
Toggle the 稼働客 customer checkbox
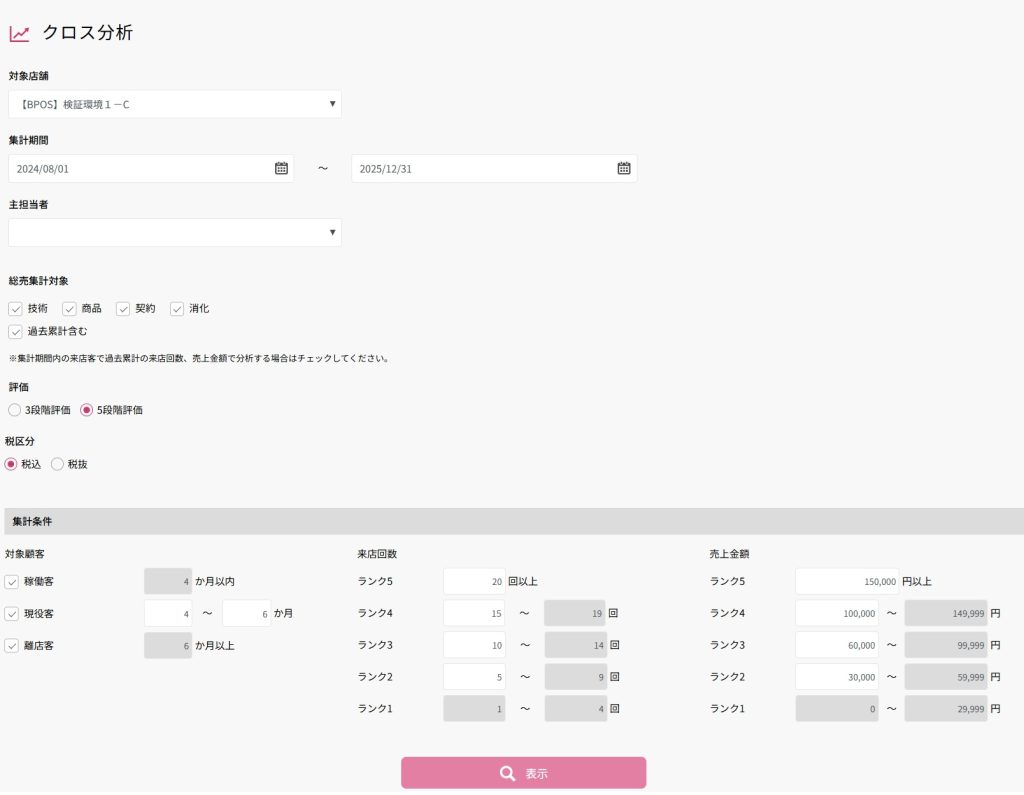[12, 582]
